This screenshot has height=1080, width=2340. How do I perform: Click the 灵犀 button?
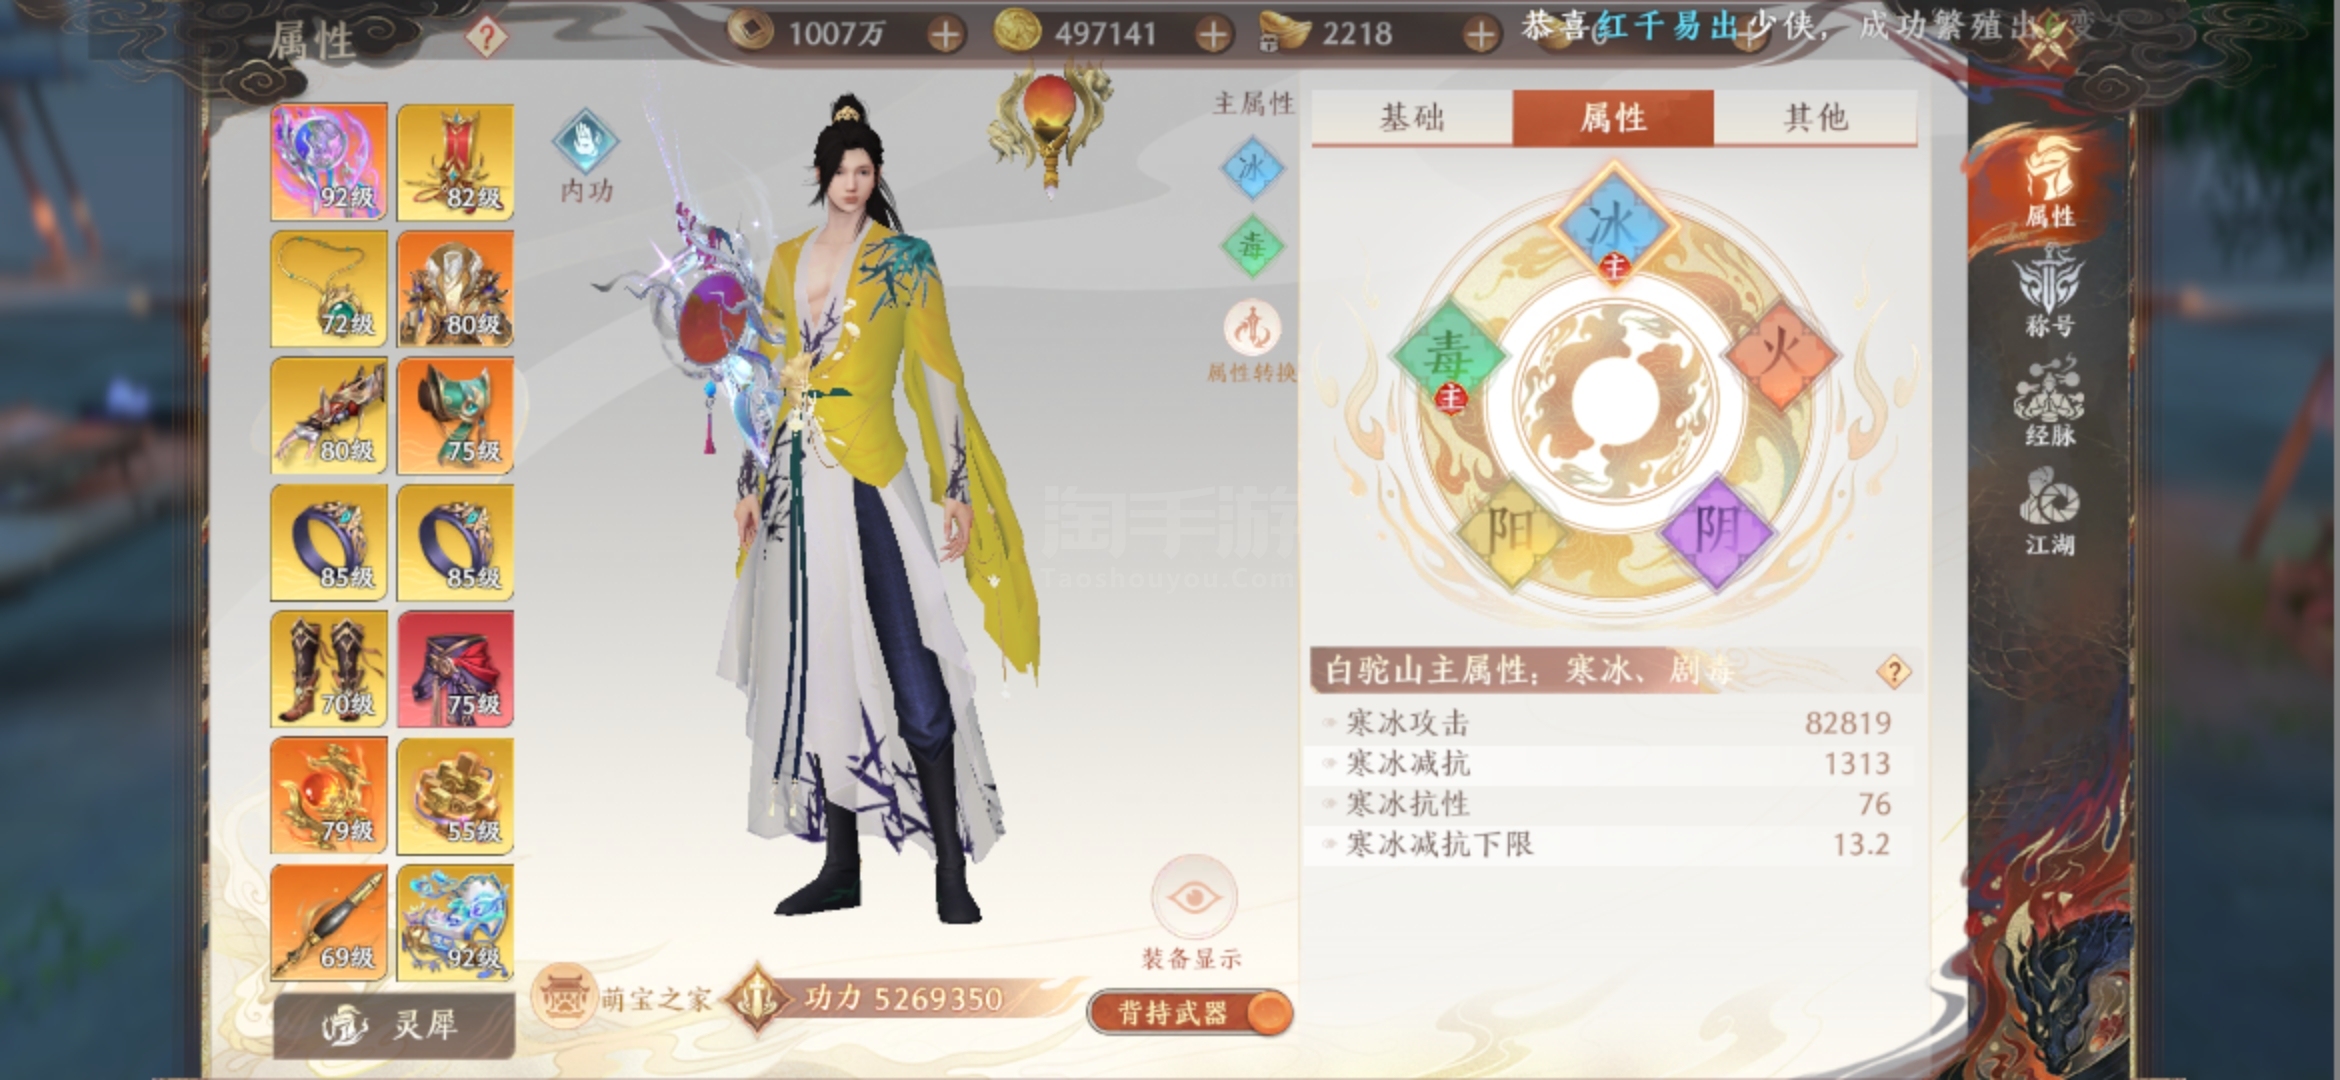[394, 1026]
